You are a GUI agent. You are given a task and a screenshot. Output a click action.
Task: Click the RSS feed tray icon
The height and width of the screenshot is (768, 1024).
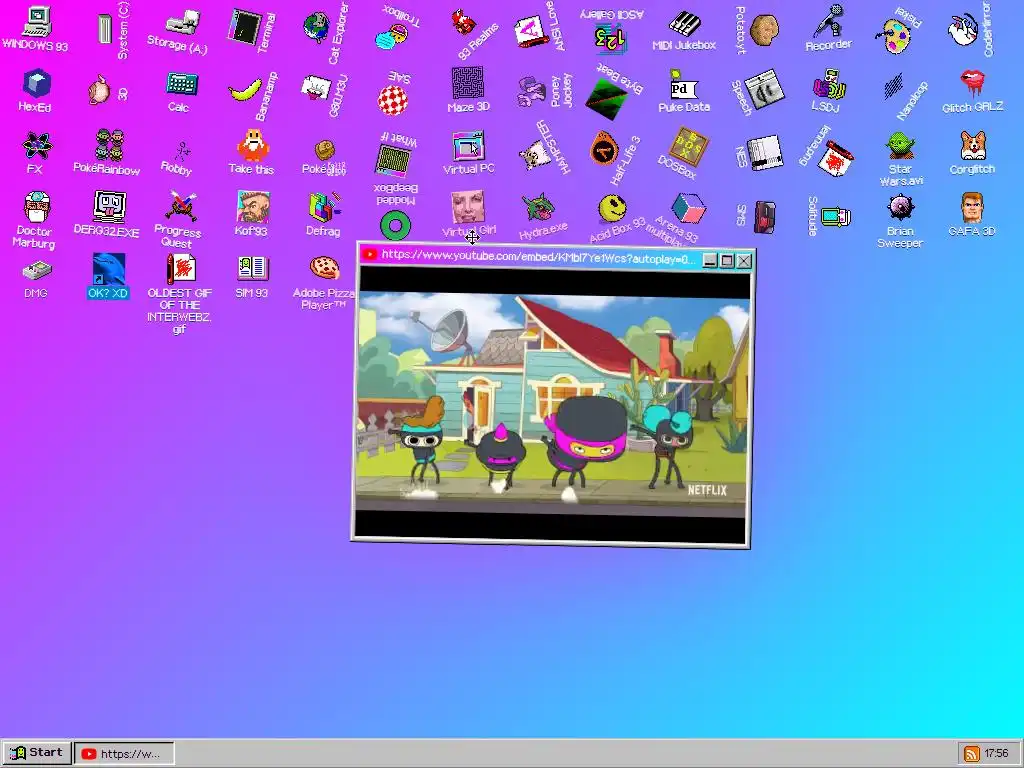click(x=972, y=754)
